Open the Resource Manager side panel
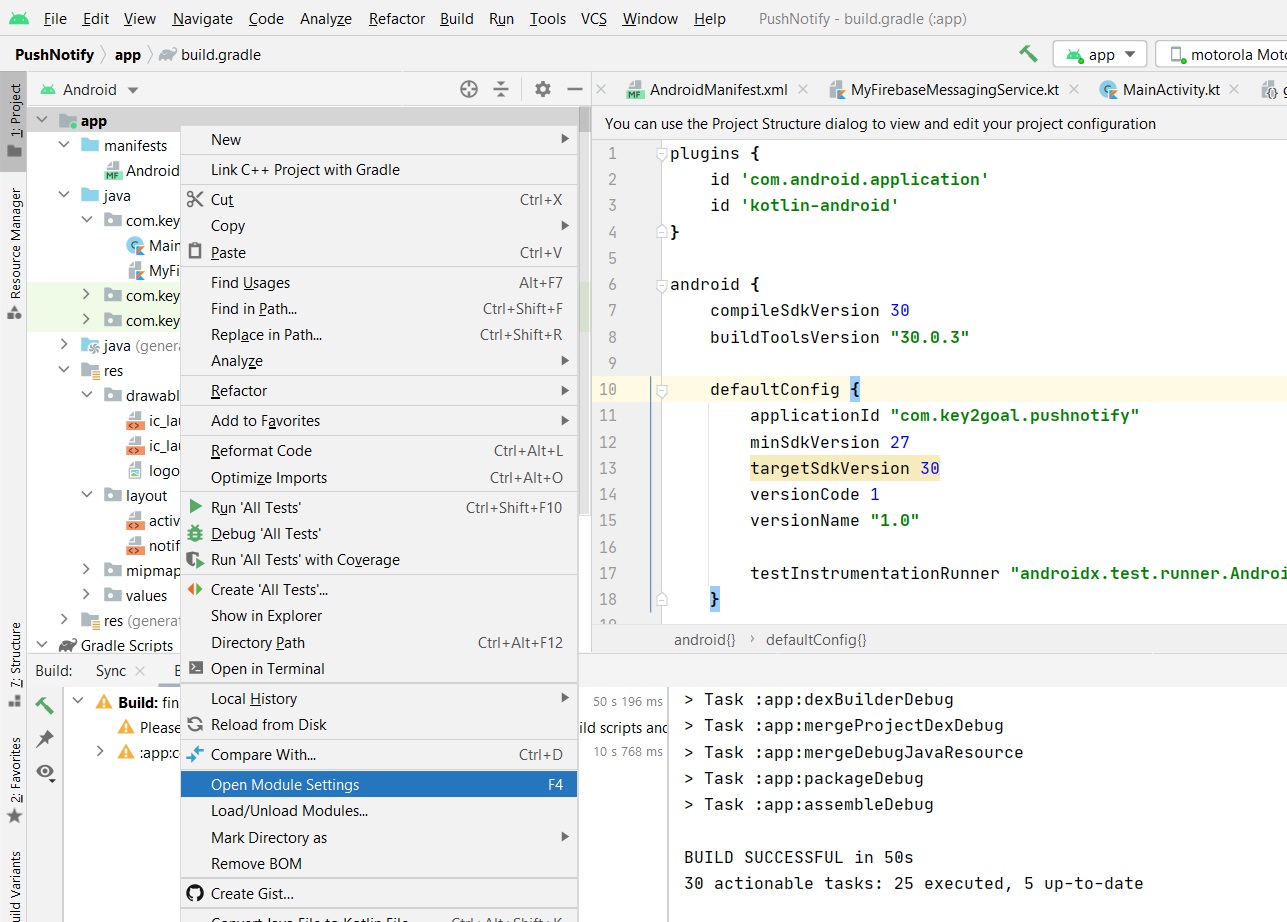 [14, 250]
